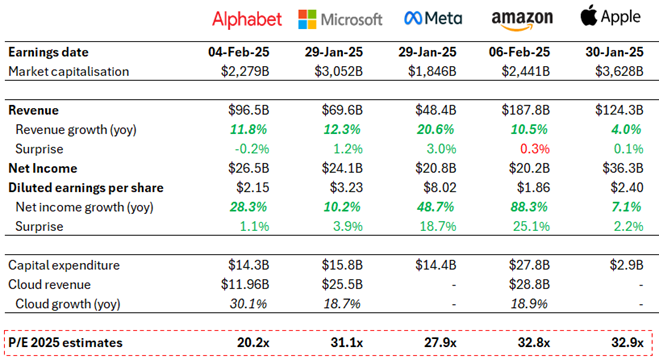Image resolution: width=659 pixels, height=364 pixels.
Task: Click Microsoft's cloud growth 18.7%
Action: point(342,304)
